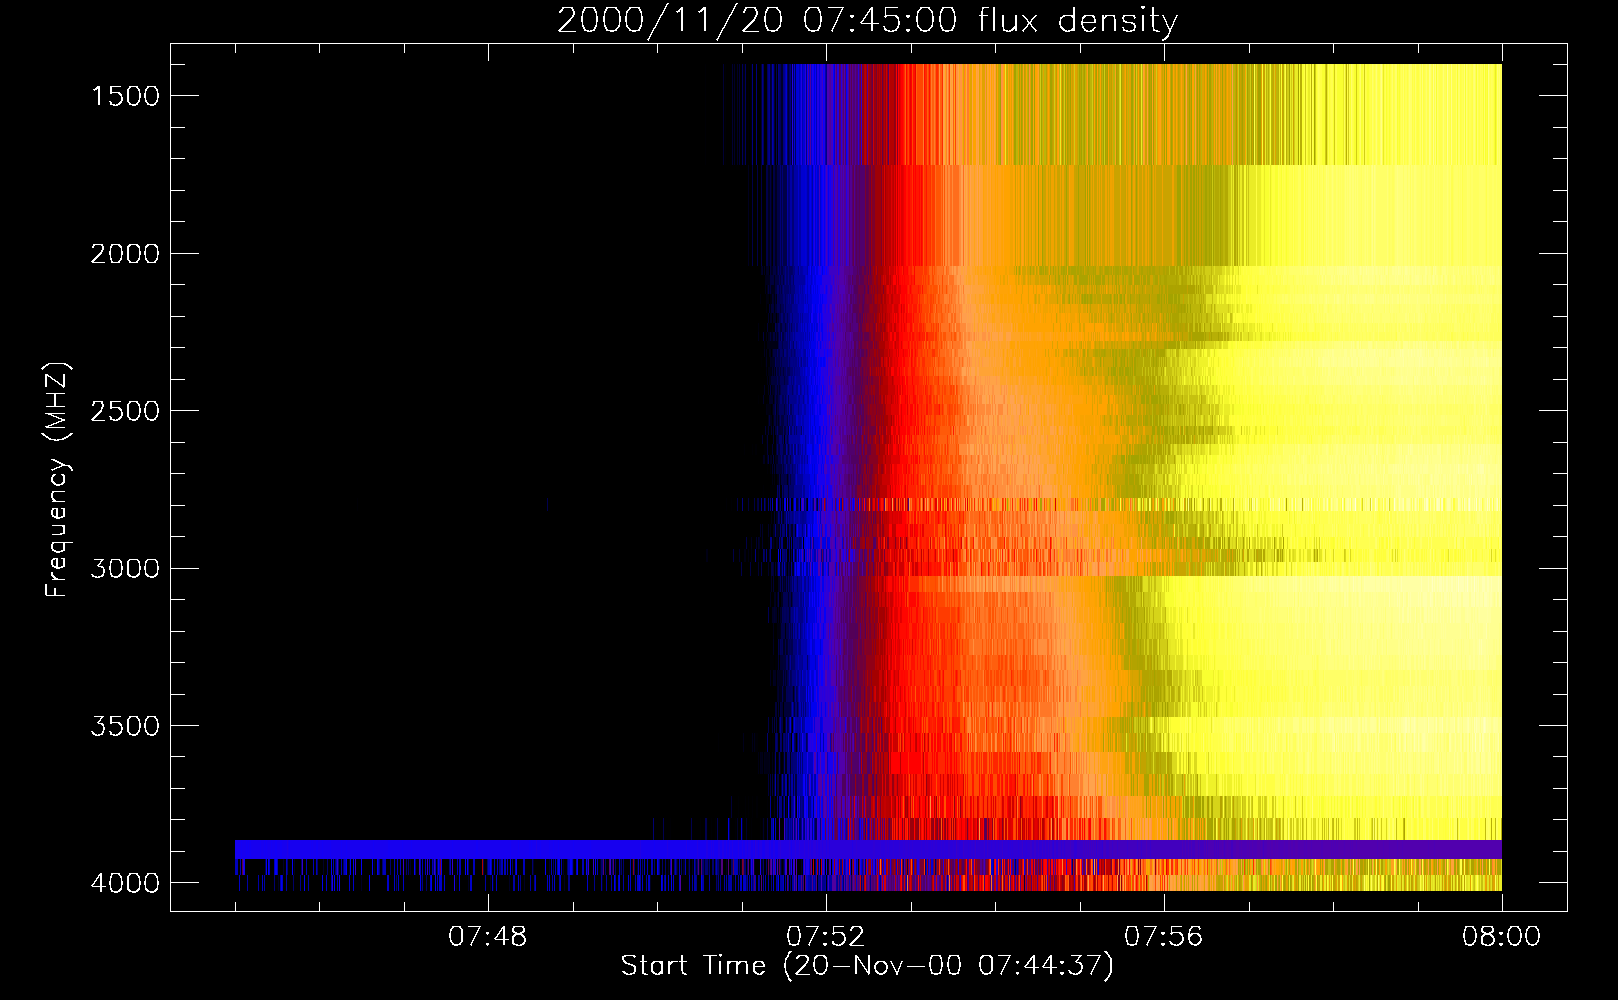Click the 'Start Time (20-Nov-00 07:44:37)' label
Screen dimensions: 1618x1000
pyautogui.click(x=867, y=966)
